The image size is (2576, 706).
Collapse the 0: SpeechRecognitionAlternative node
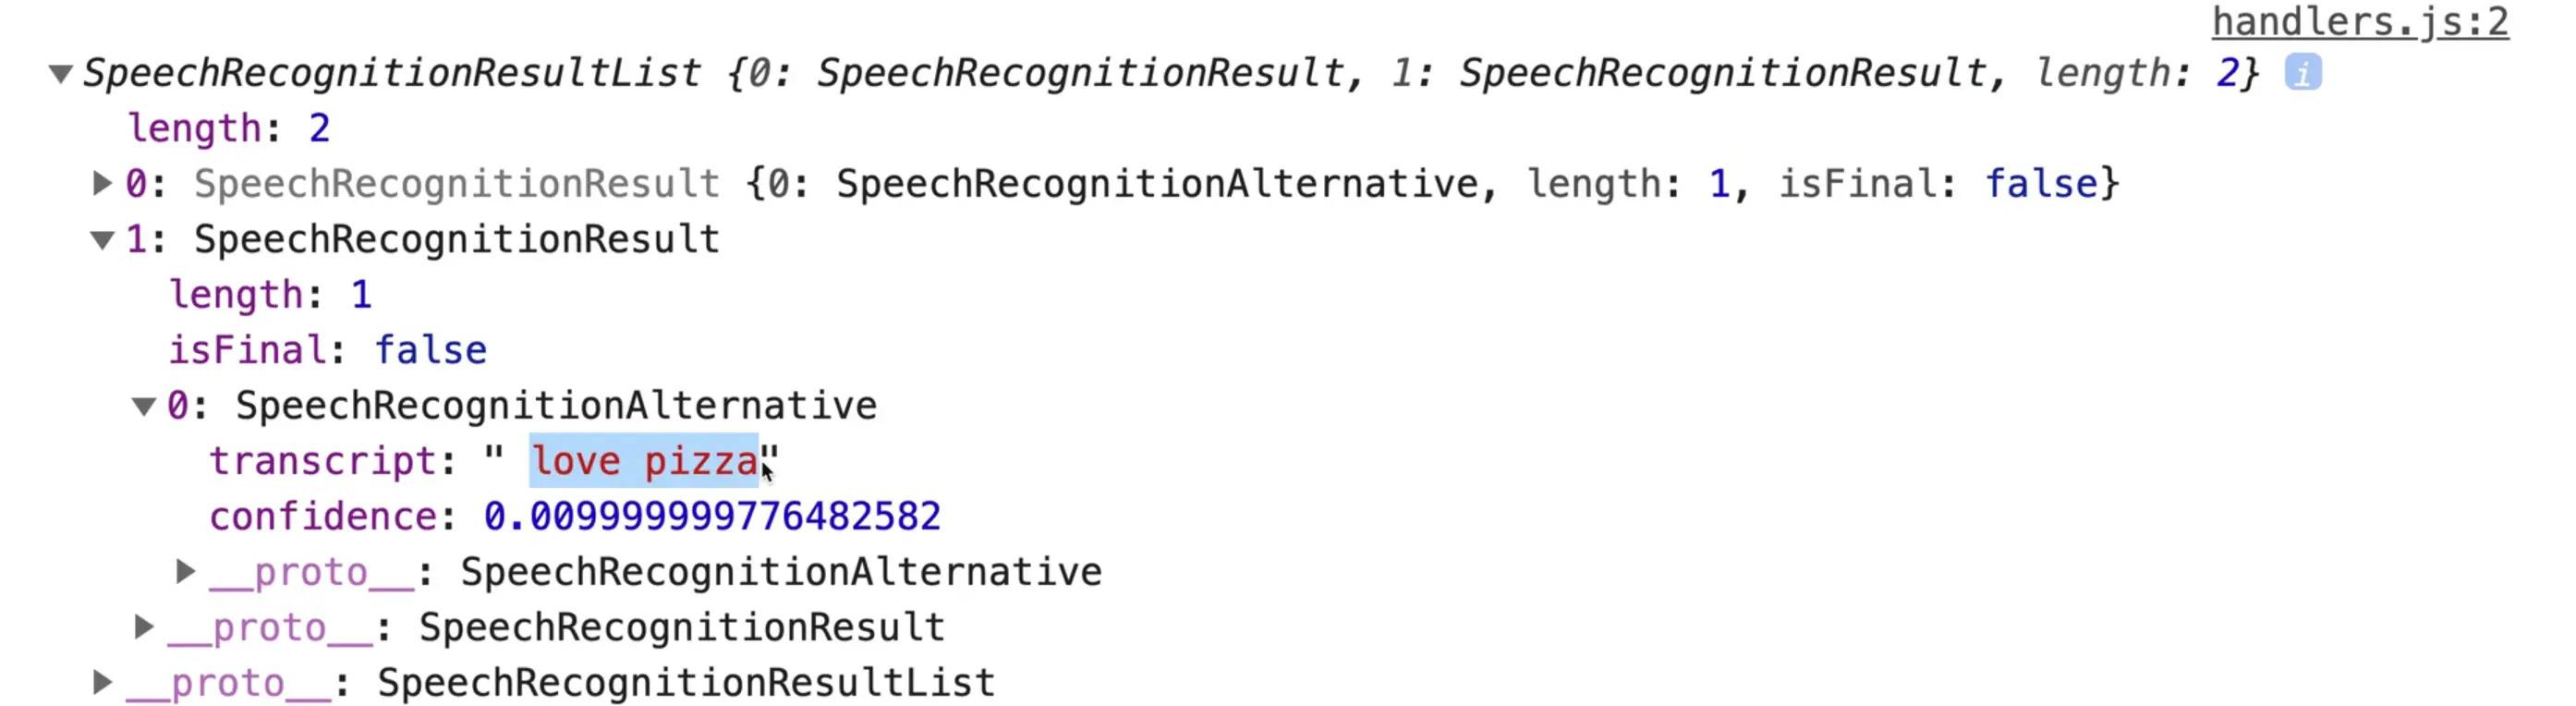tap(144, 406)
